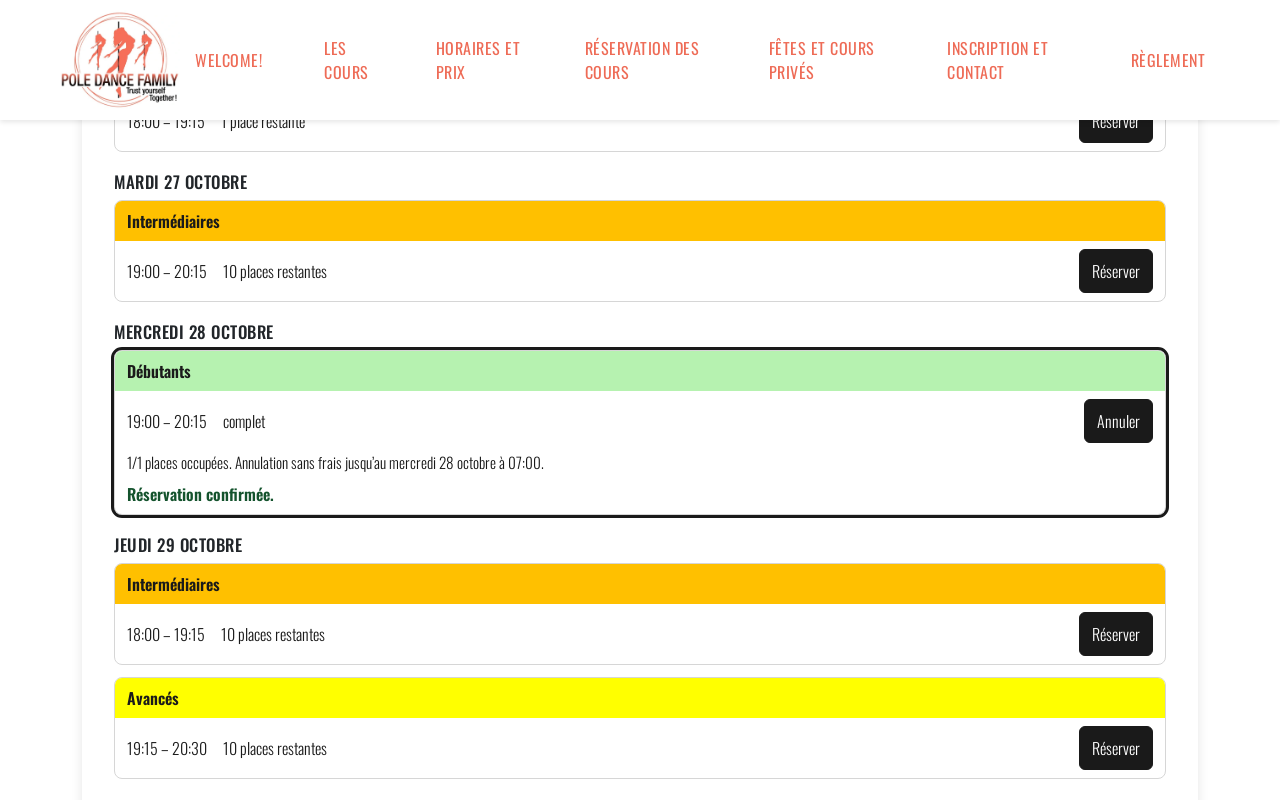Click '19:00 – 20:15' under Tuesday Intermédiaires
Image resolution: width=1280 pixels, height=800 pixels.
coord(167,271)
